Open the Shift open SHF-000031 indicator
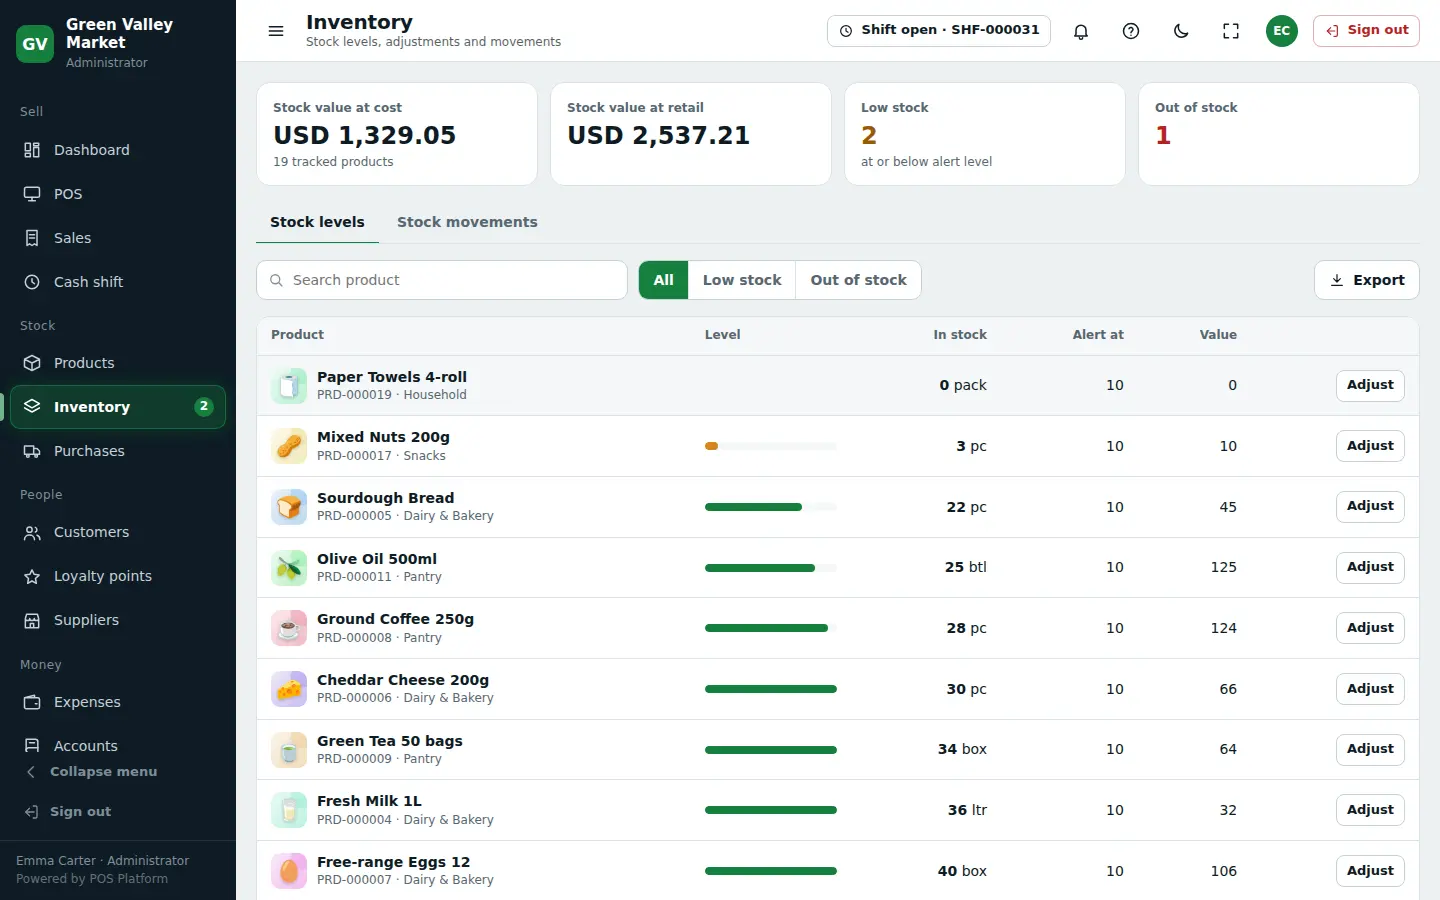Screen dimensions: 1440x900 point(939,30)
